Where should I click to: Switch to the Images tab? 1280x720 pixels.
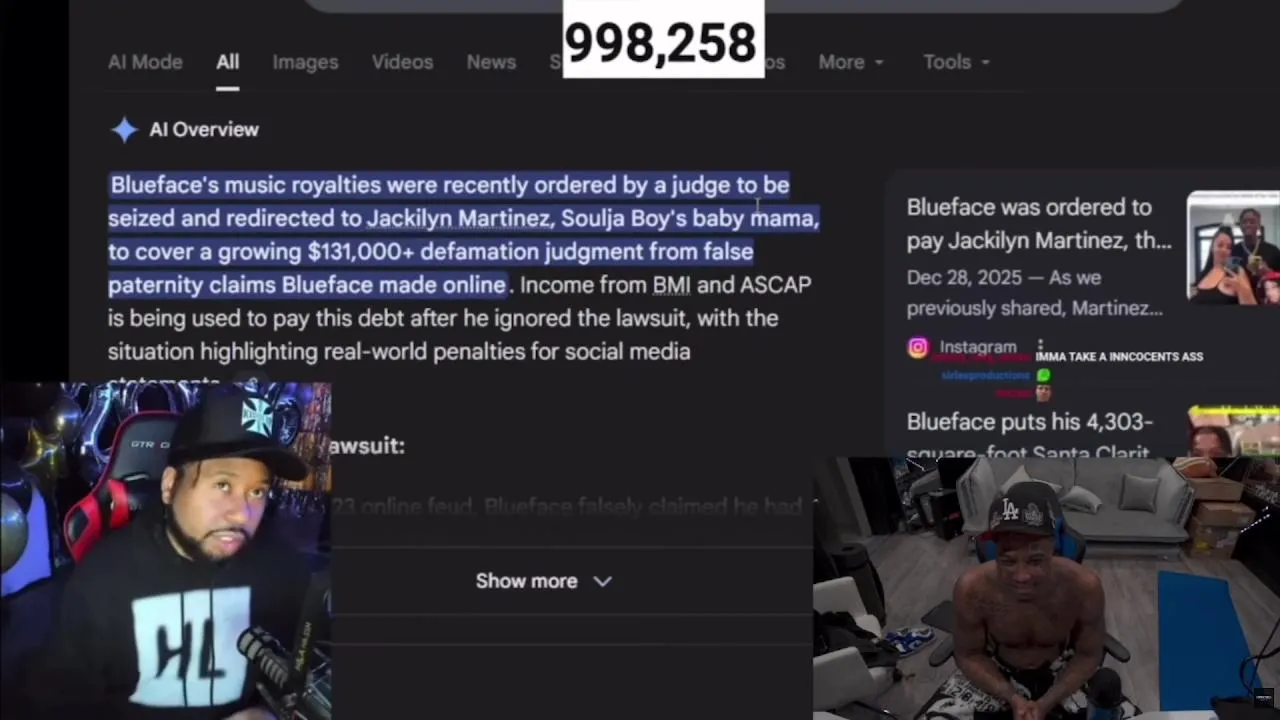pos(305,62)
